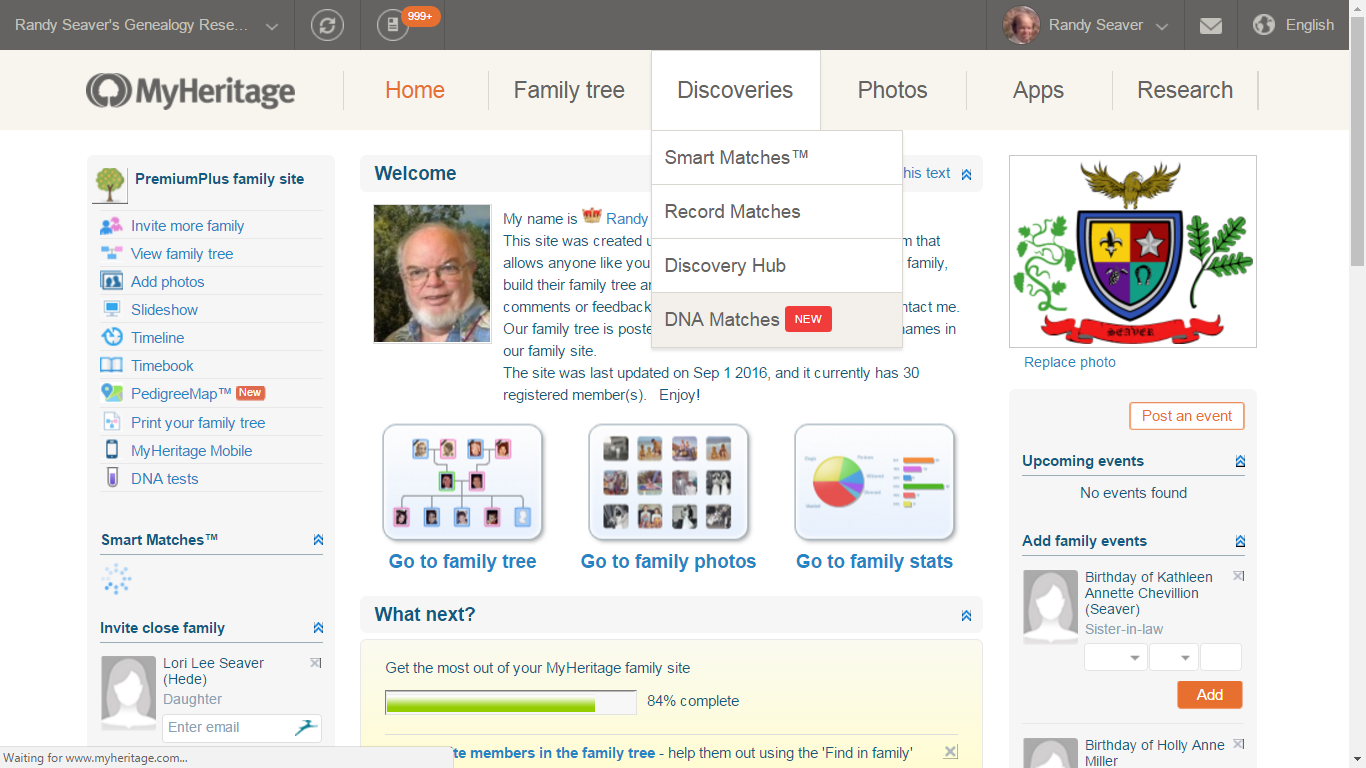Click the Invite more family icon
Viewport: 1366px width, 768px height.
(112, 226)
